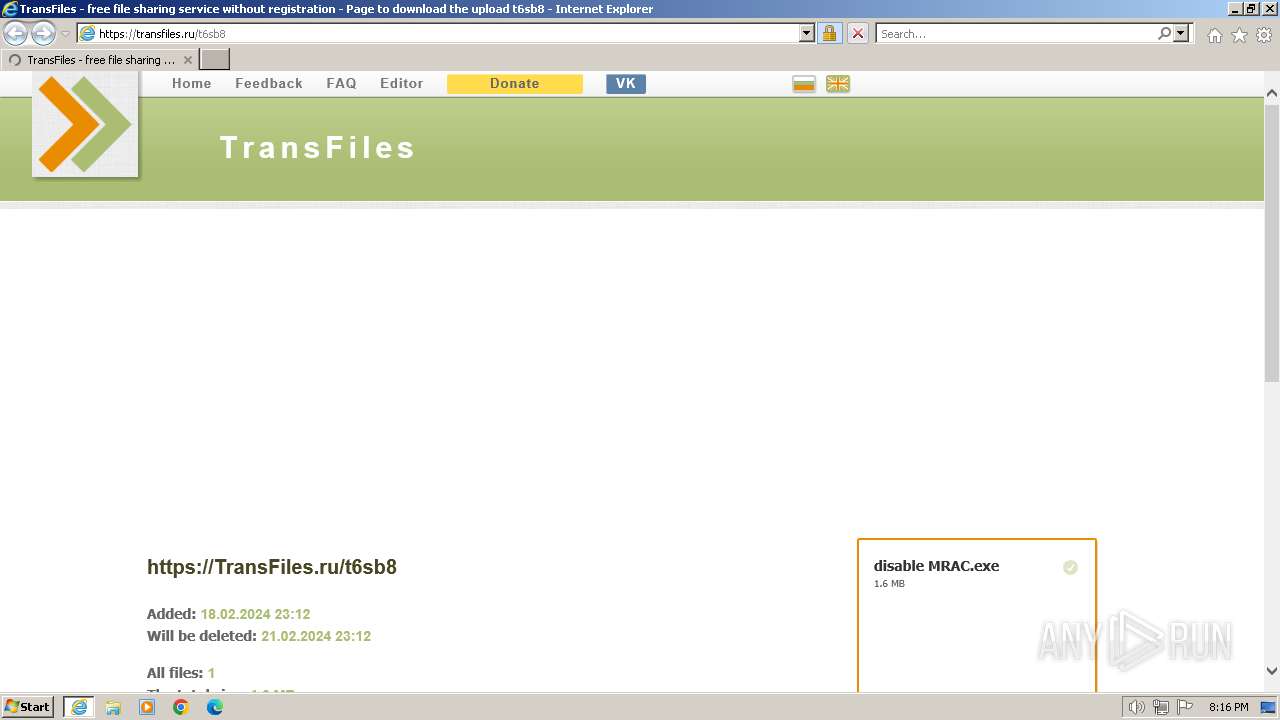This screenshot has width=1280, height=720.
Task: Expand the address bar autocomplete dropdown
Action: point(807,33)
